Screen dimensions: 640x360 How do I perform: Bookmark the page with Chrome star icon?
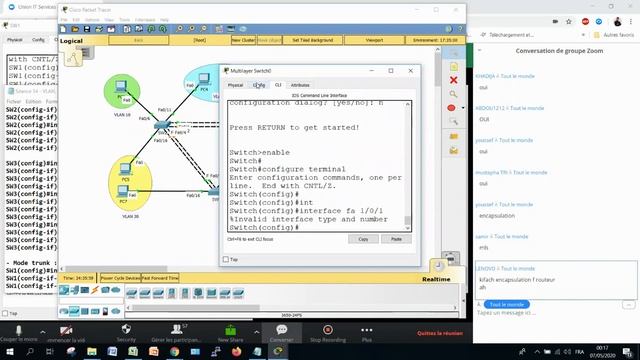point(569,21)
